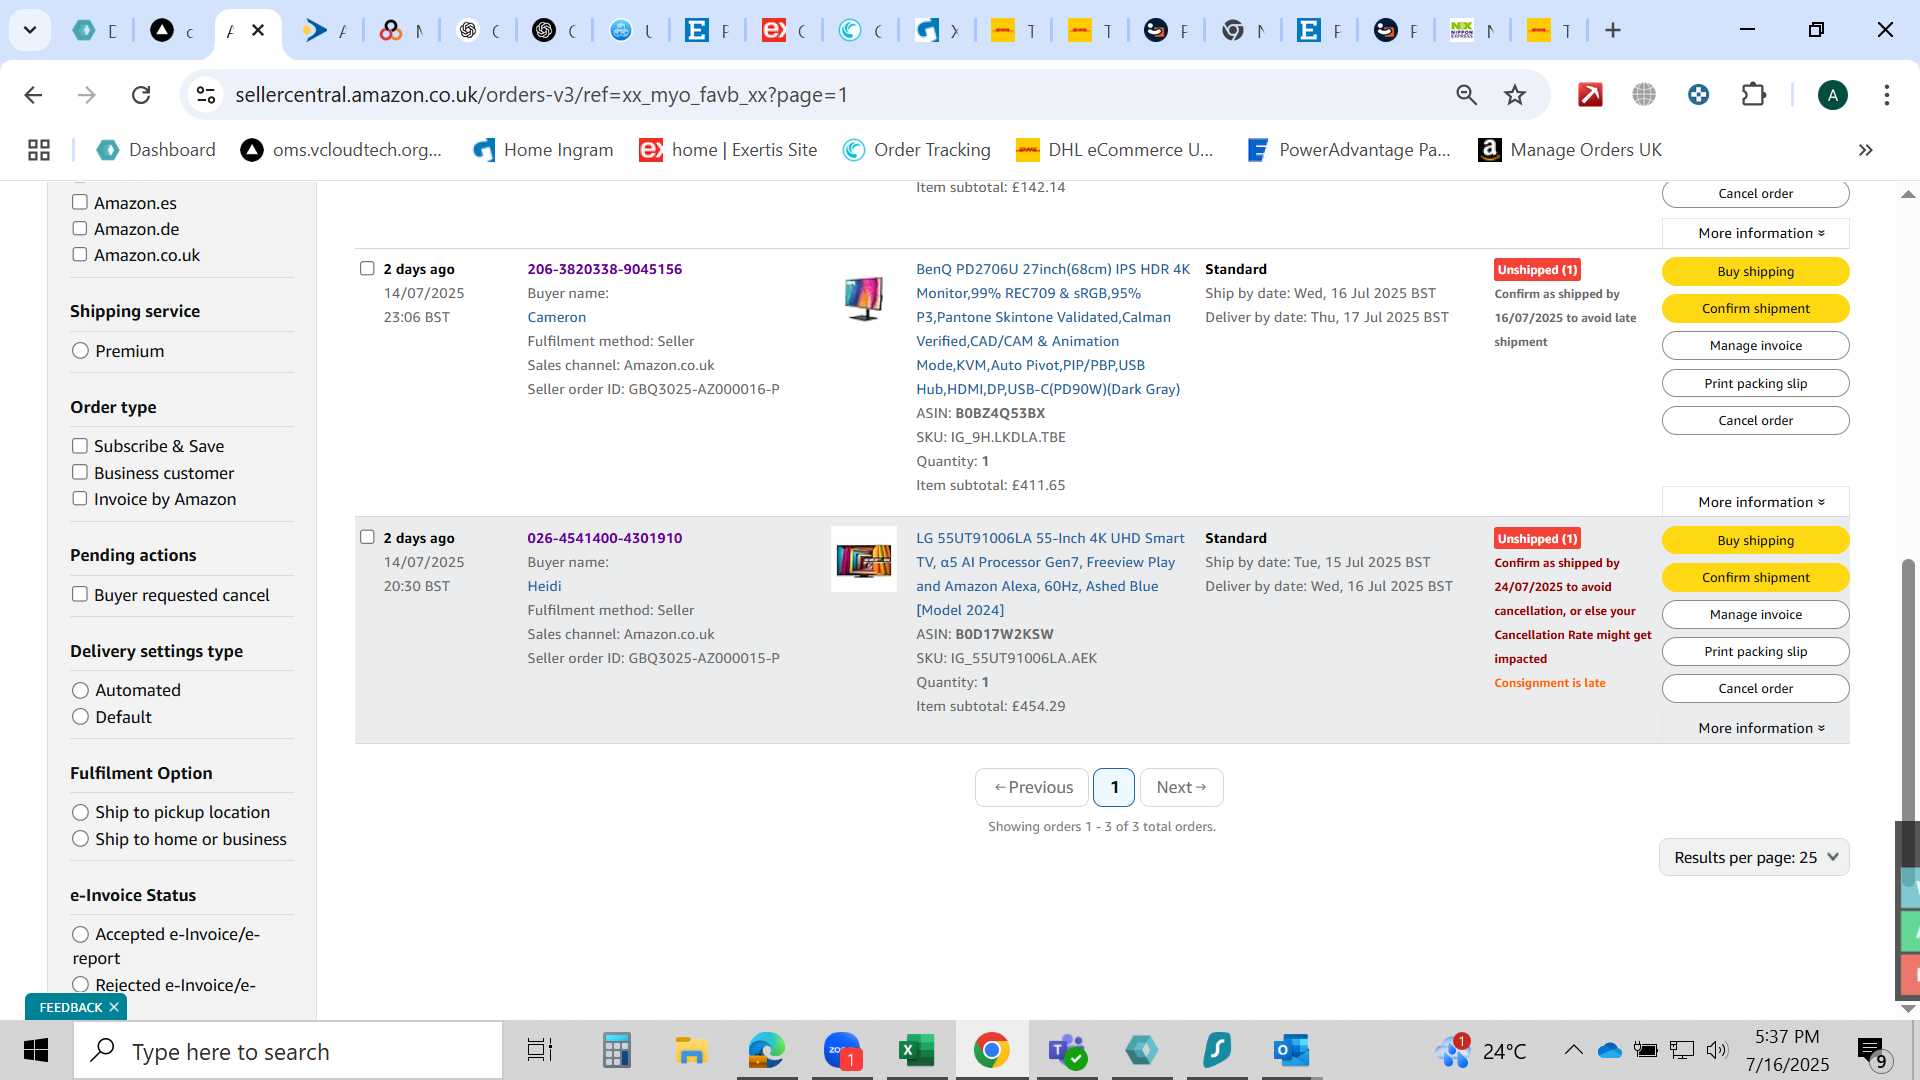Image resolution: width=1920 pixels, height=1080 pixels.
Task: Open the Zoom app in taskbar
Action: 842,1051
